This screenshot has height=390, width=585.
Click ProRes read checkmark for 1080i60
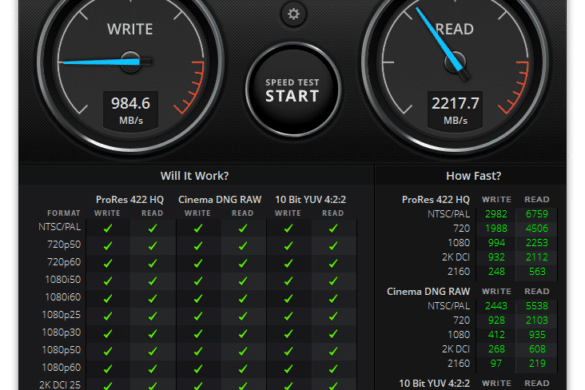(x=152, y=298)
